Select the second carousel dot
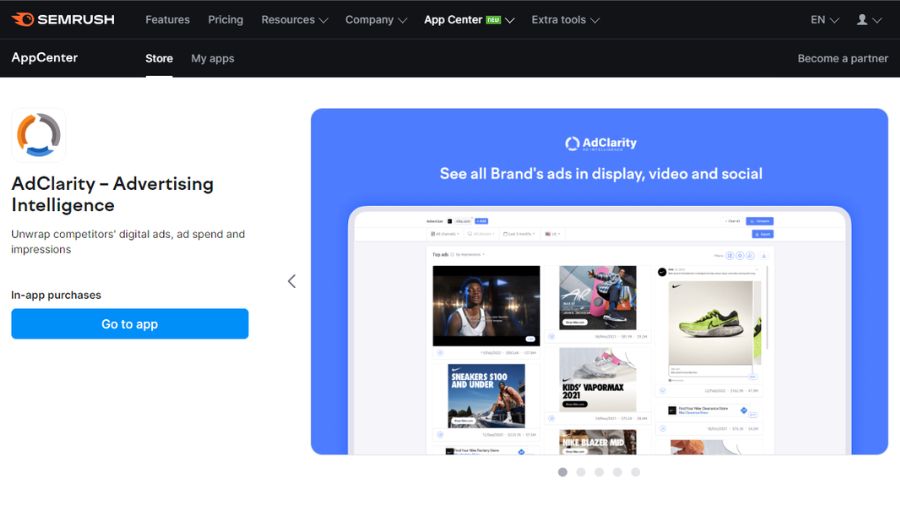900x507 pixels. [581, 472]
